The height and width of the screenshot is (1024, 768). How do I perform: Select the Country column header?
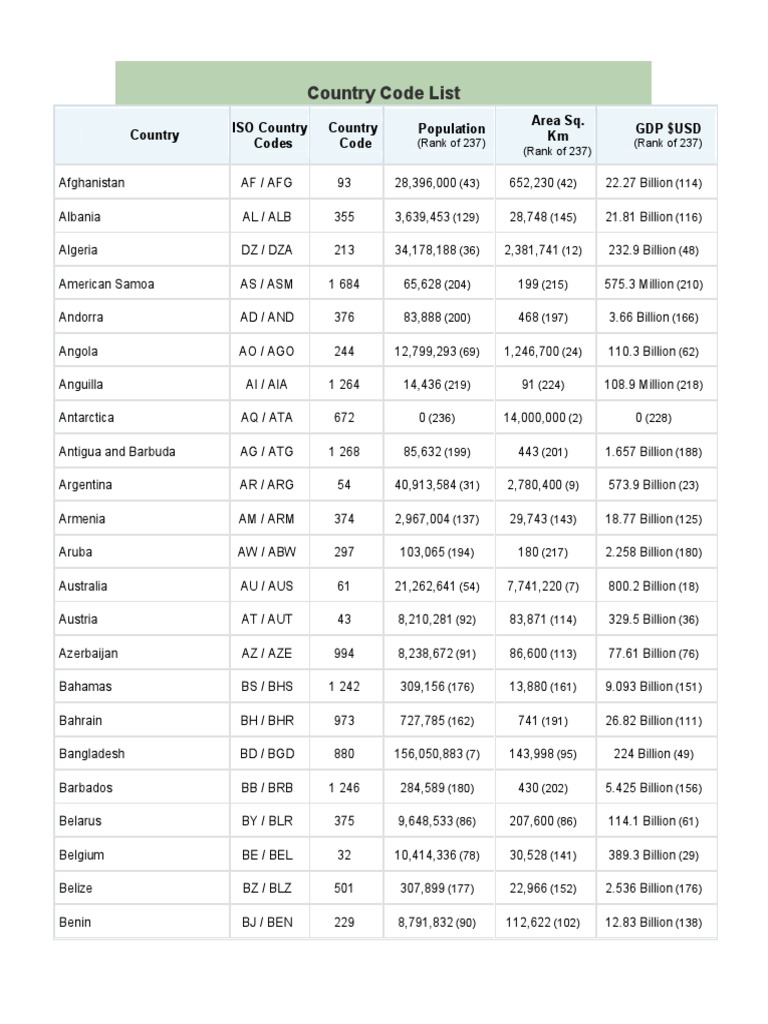[x=154, y=135]
